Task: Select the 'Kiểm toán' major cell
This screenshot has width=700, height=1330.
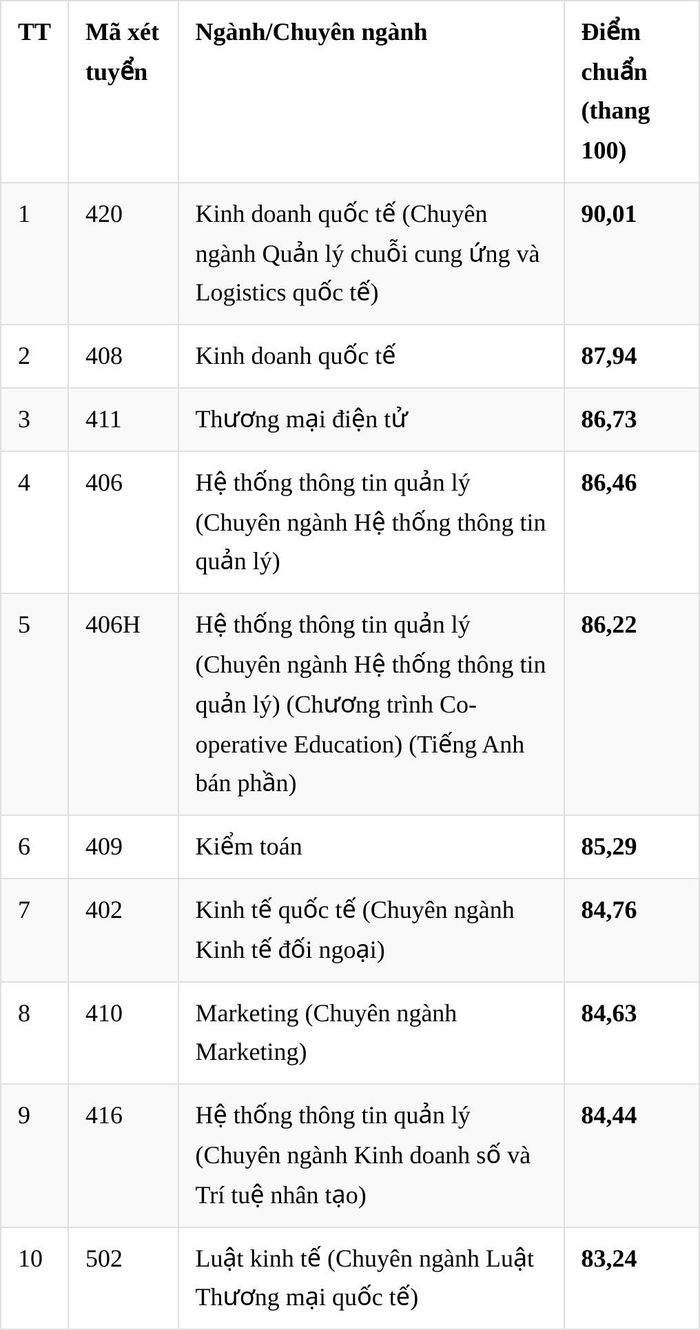Action: click(x=371, y=847)
